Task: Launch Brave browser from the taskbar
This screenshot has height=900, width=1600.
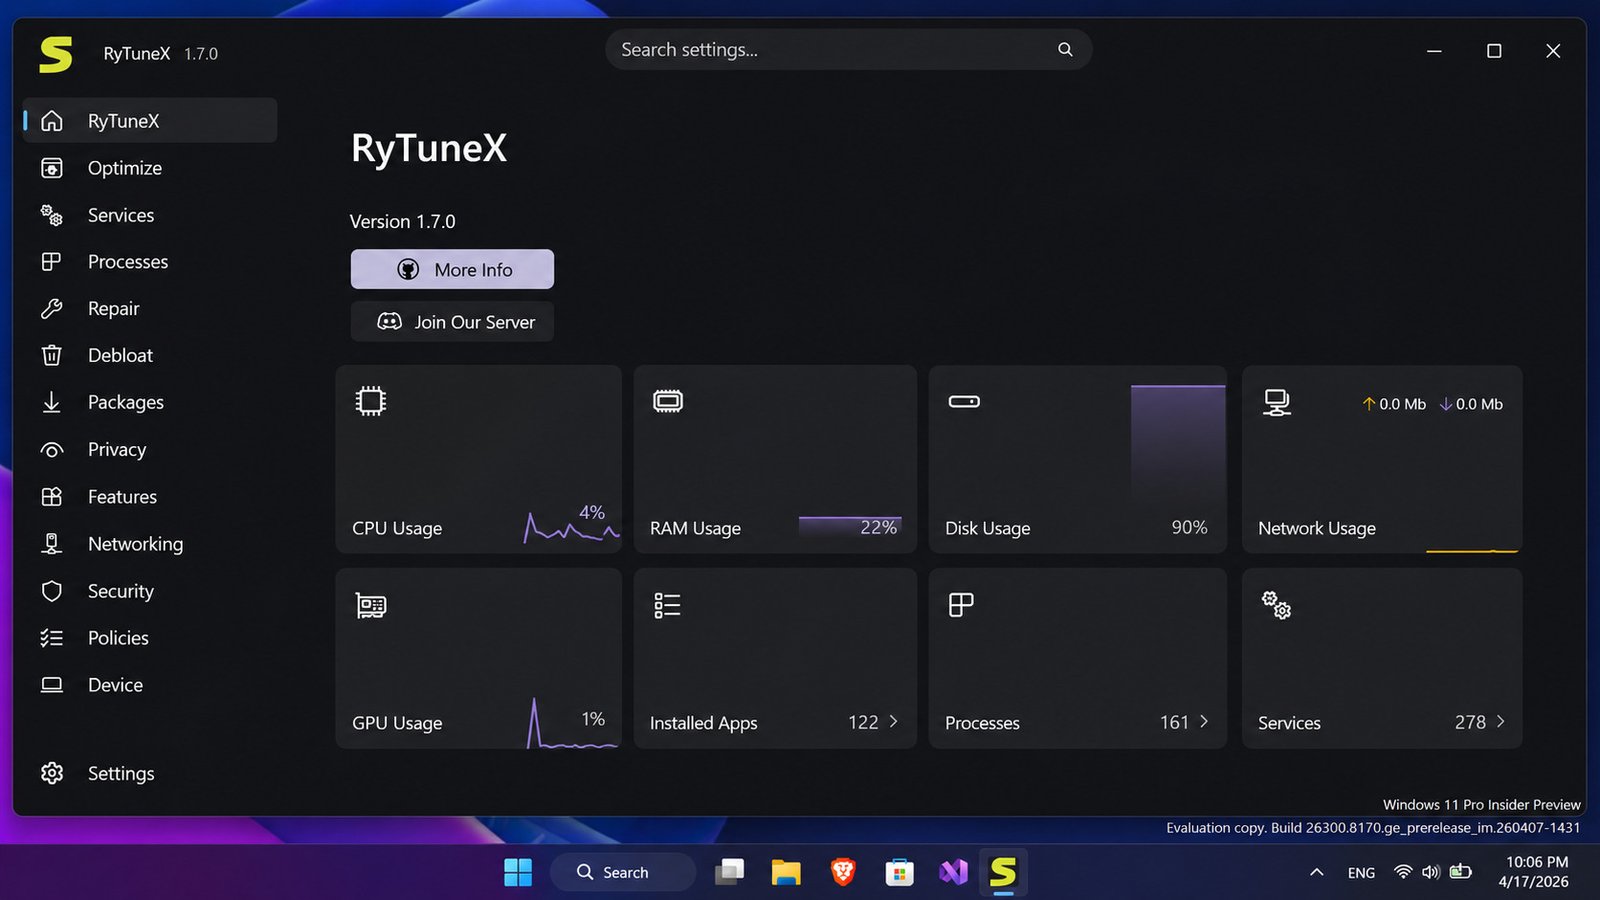Action: (x=843, y=872)
